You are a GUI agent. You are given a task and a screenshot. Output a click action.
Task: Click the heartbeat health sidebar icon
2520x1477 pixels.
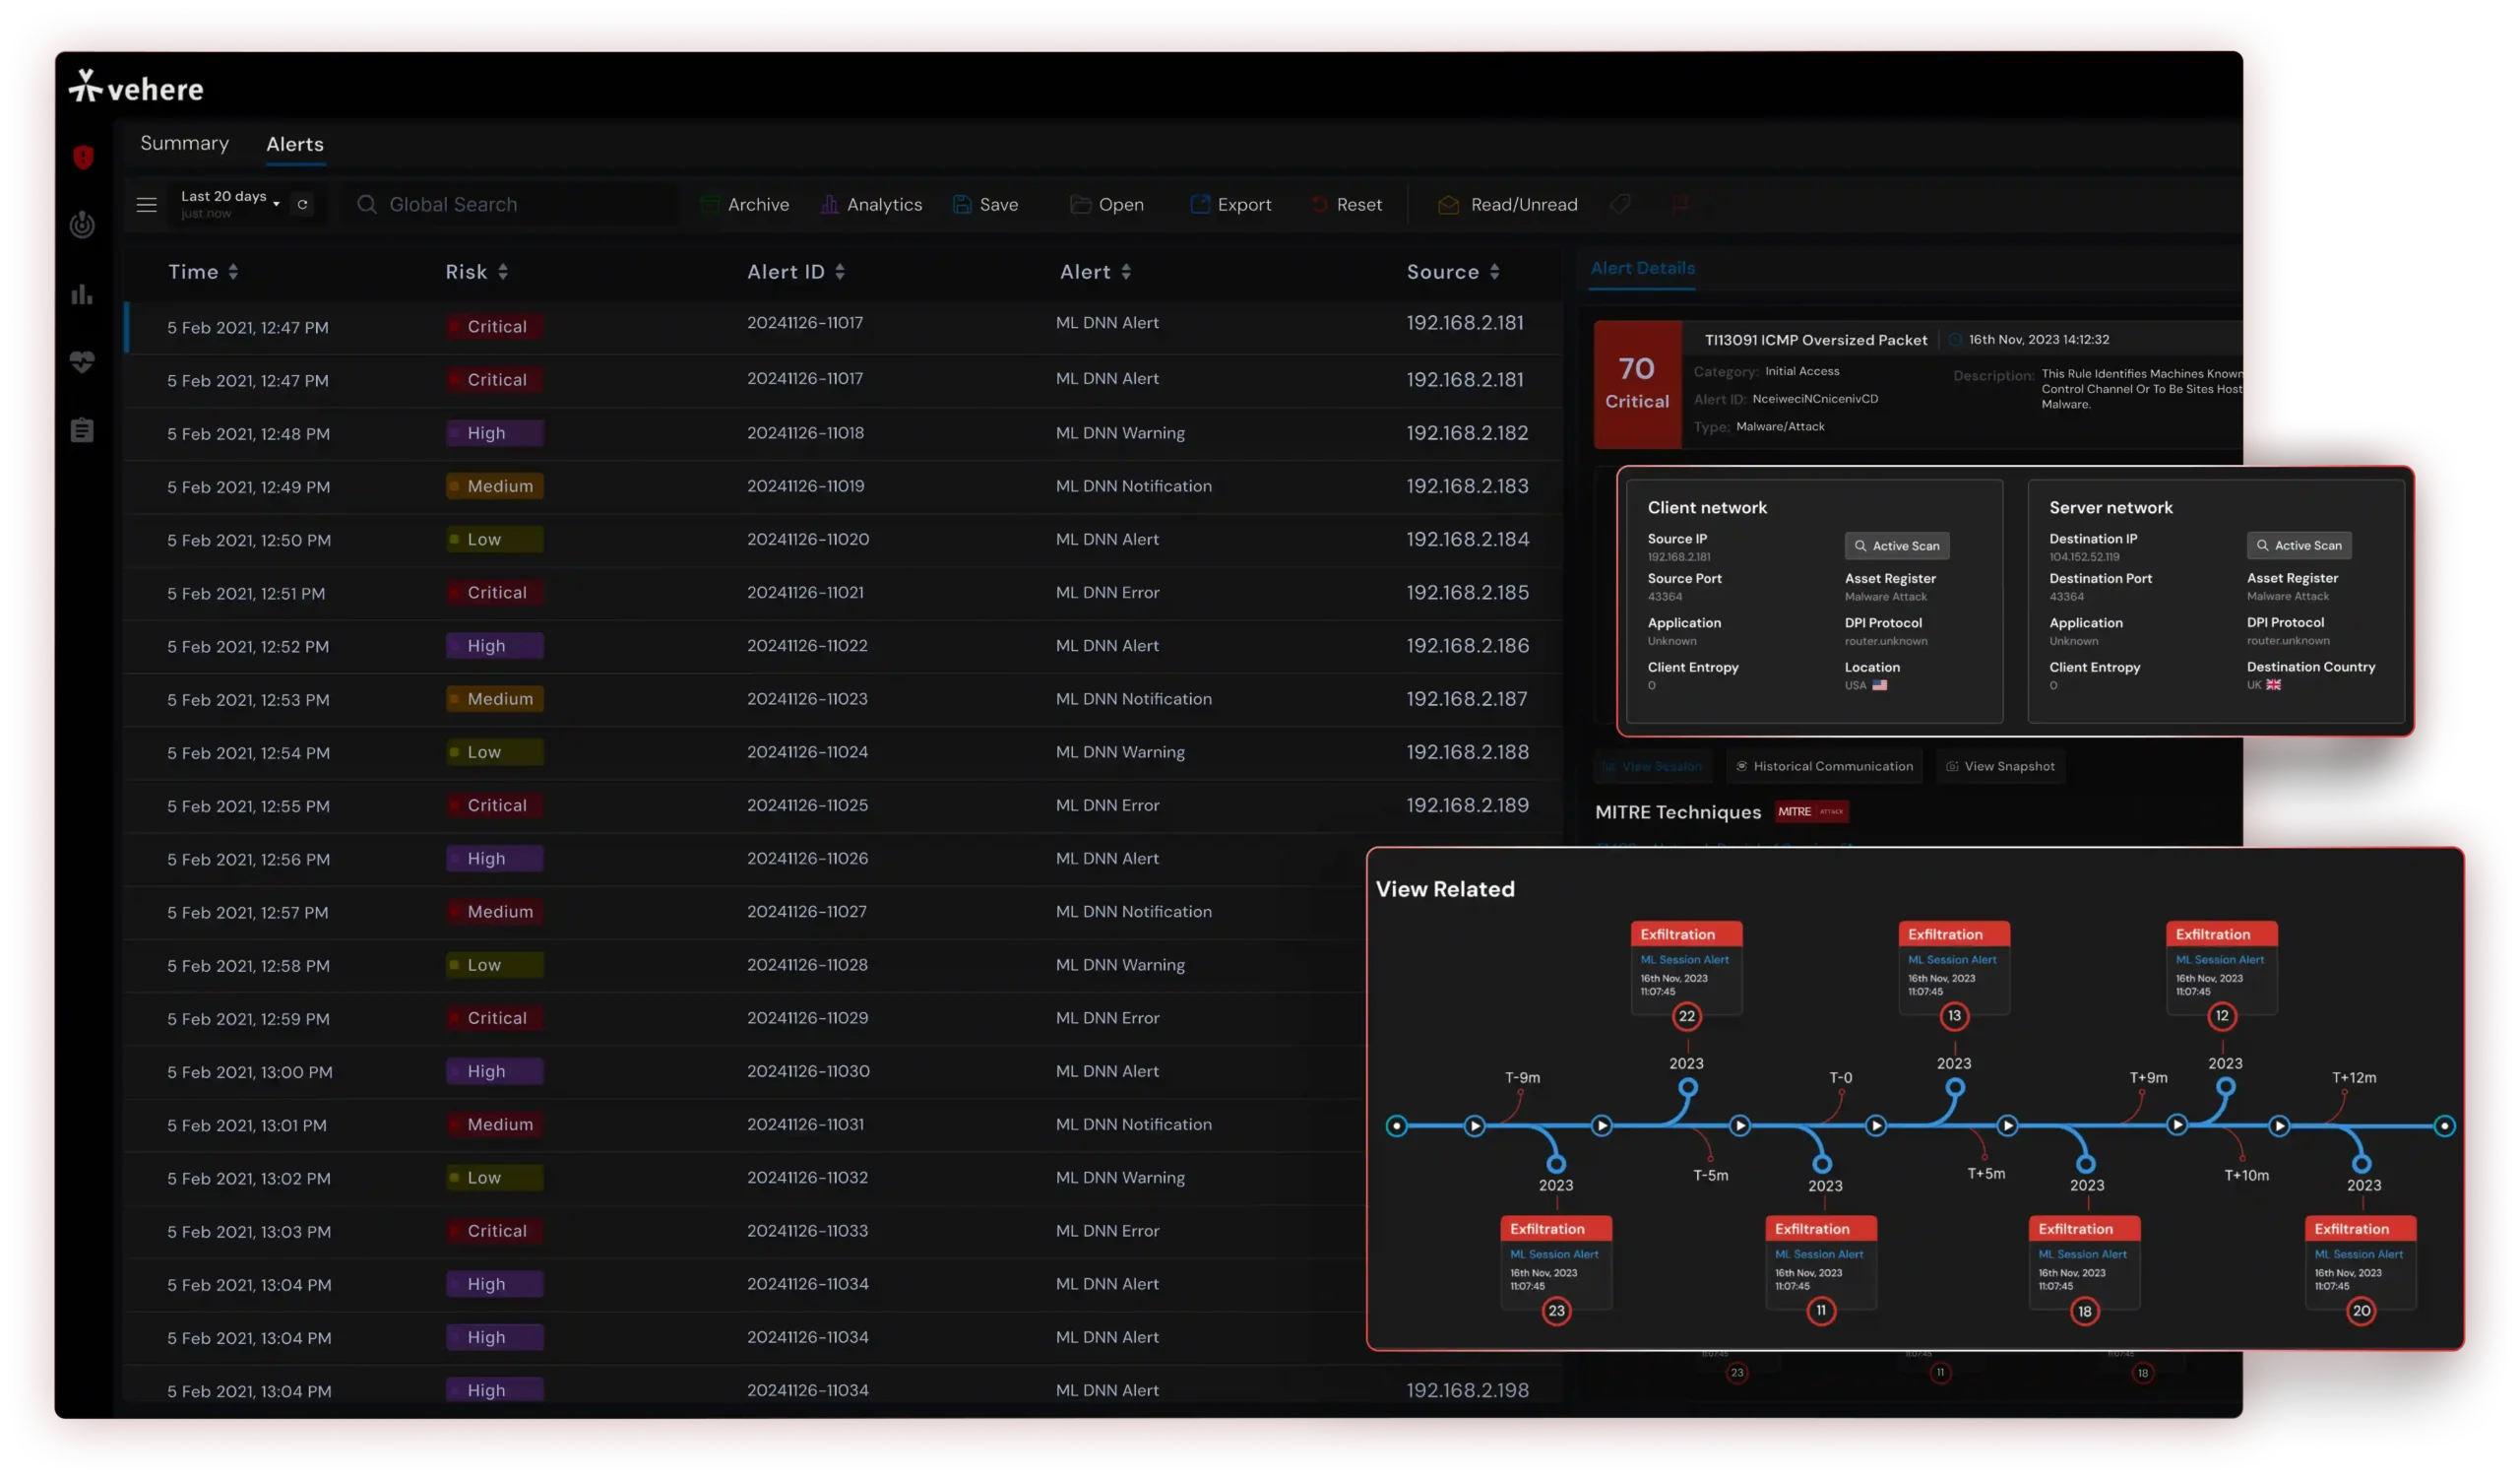(x=82, y=362)
